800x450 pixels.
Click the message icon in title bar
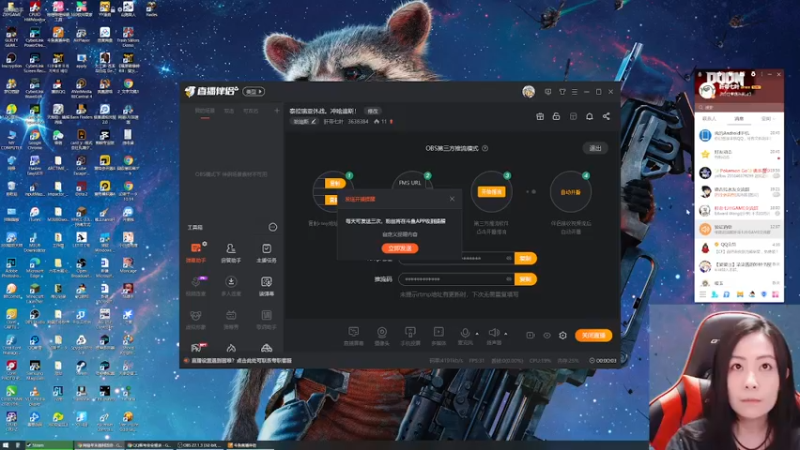point(548,92)
